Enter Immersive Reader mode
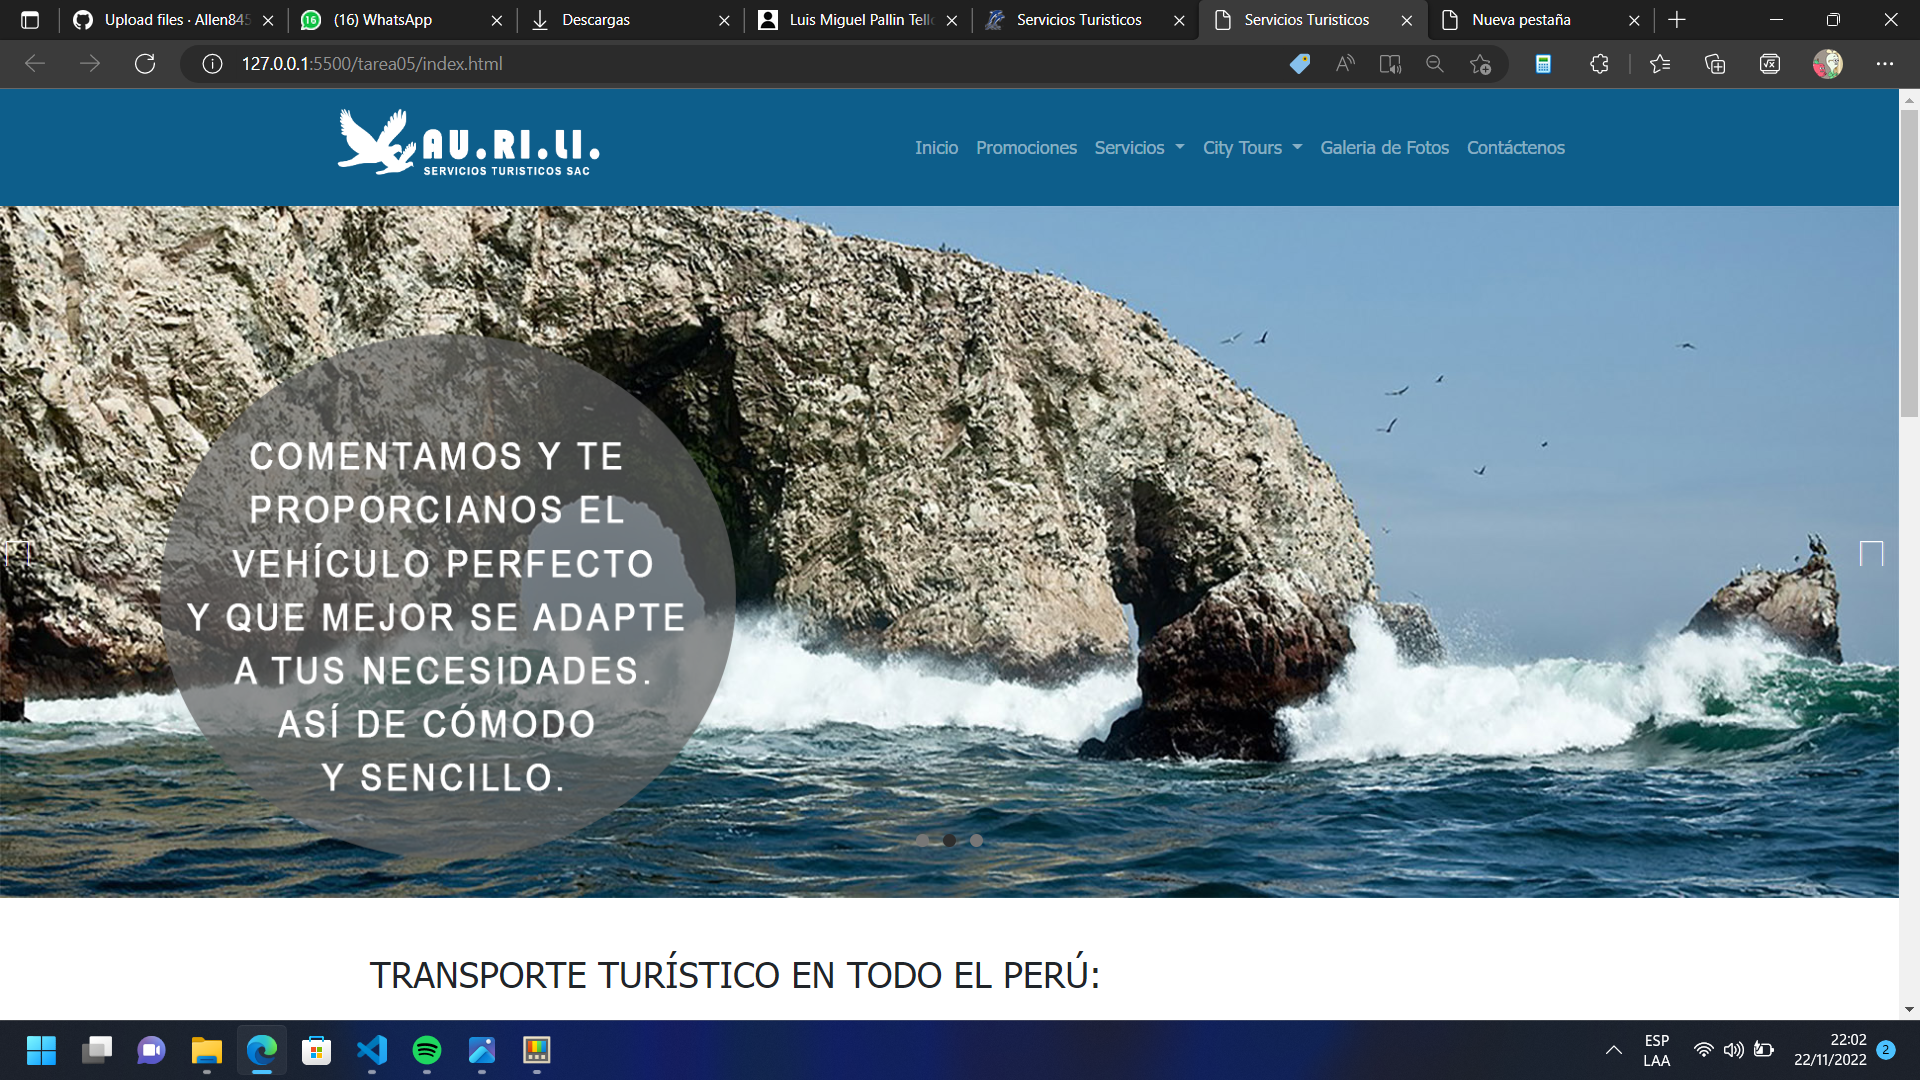This screenshot has height=1080, width=1920. (x=1390, y=63)
